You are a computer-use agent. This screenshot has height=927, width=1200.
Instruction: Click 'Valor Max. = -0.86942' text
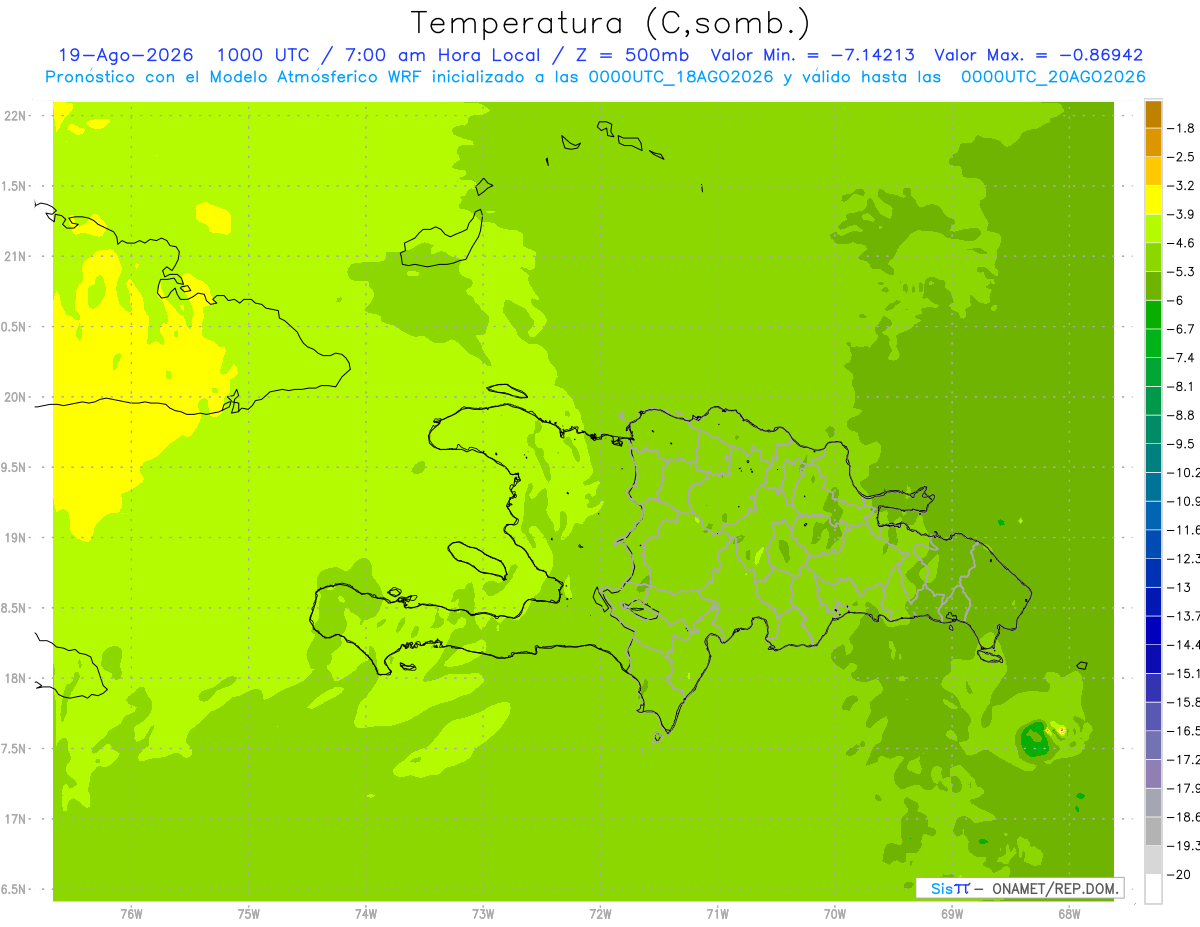pos(1038,55)
